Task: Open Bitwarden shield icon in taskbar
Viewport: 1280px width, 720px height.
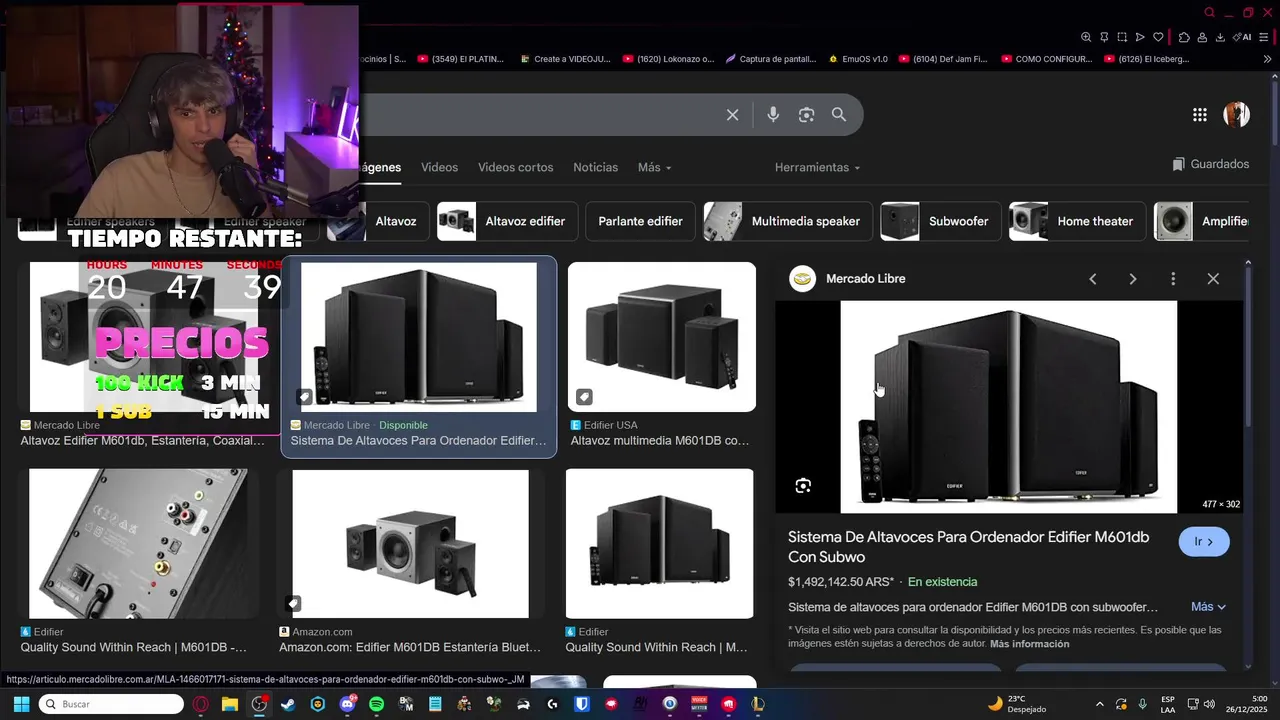Action: click(582, 704)
